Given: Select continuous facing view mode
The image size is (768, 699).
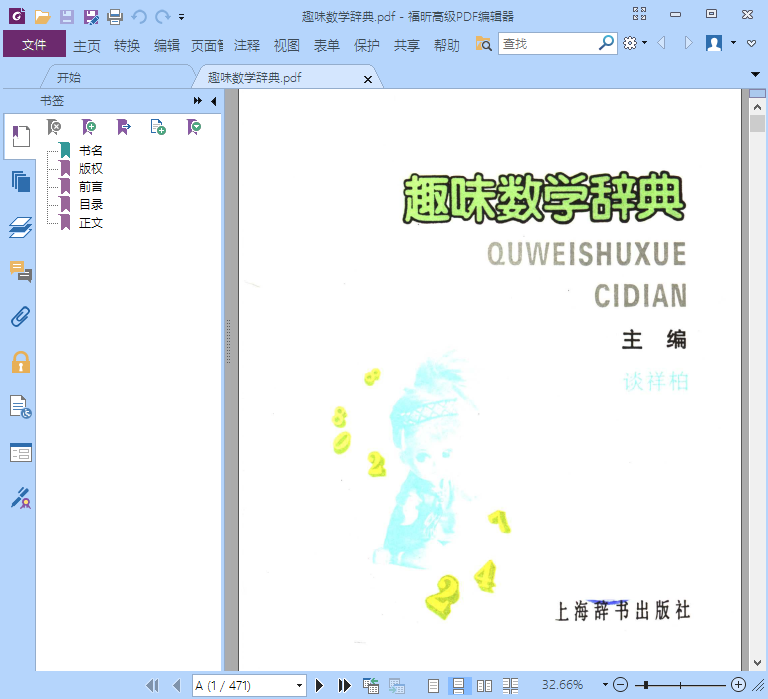Looking at the screenshot, I should [x=510, y=686].
